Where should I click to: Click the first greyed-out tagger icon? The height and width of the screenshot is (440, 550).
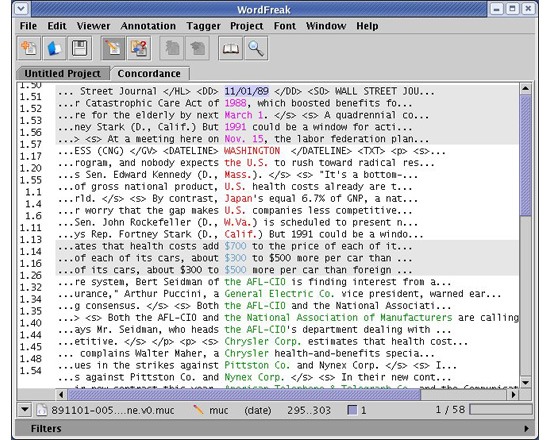(x=172, y=48)
